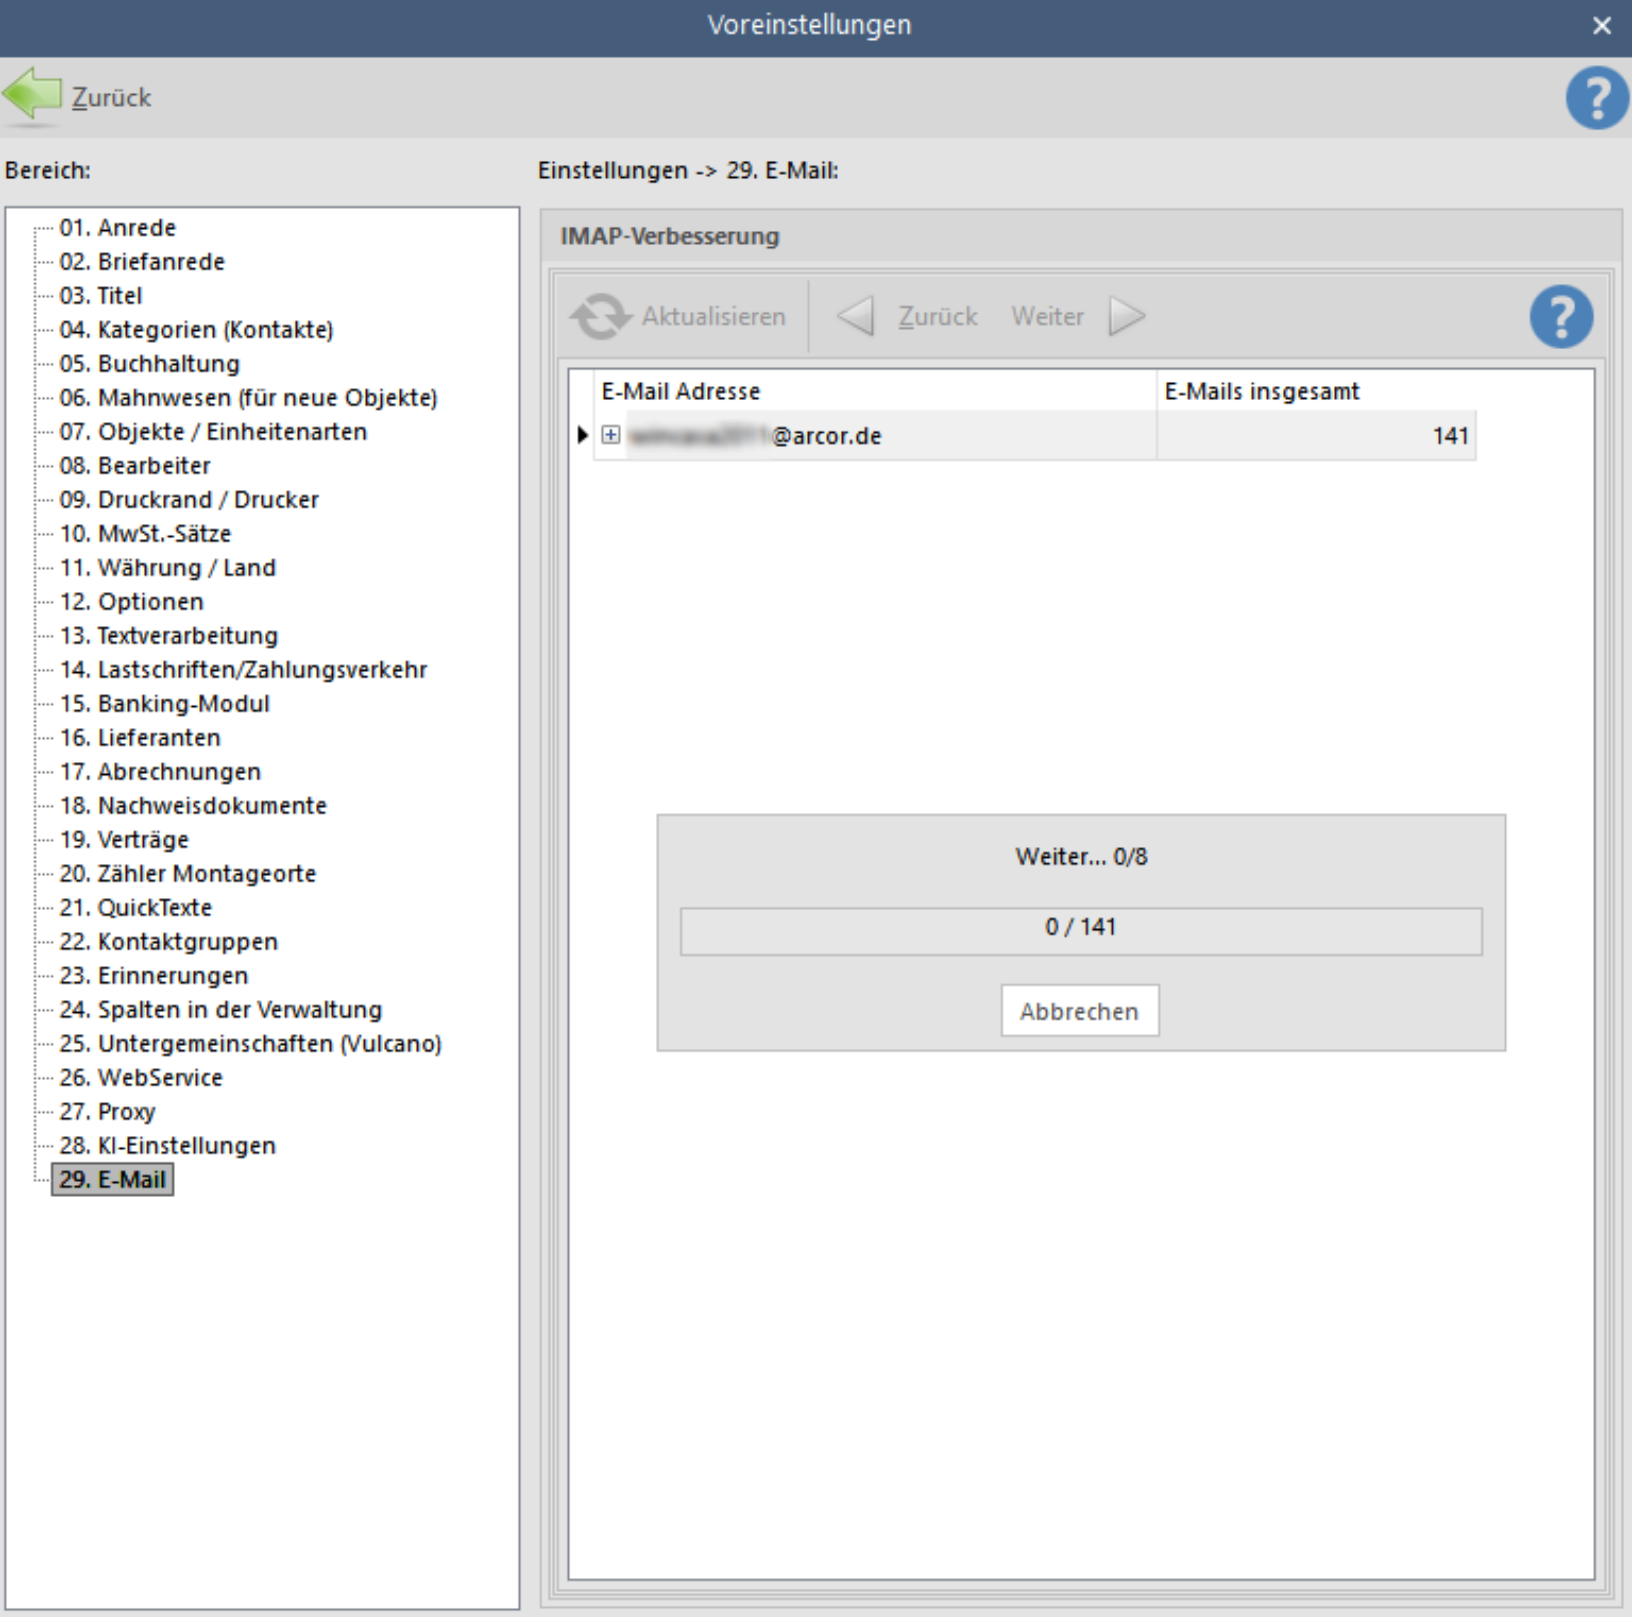Select 01. Anrede in the tree
1632x1617 pixels.
117,228
